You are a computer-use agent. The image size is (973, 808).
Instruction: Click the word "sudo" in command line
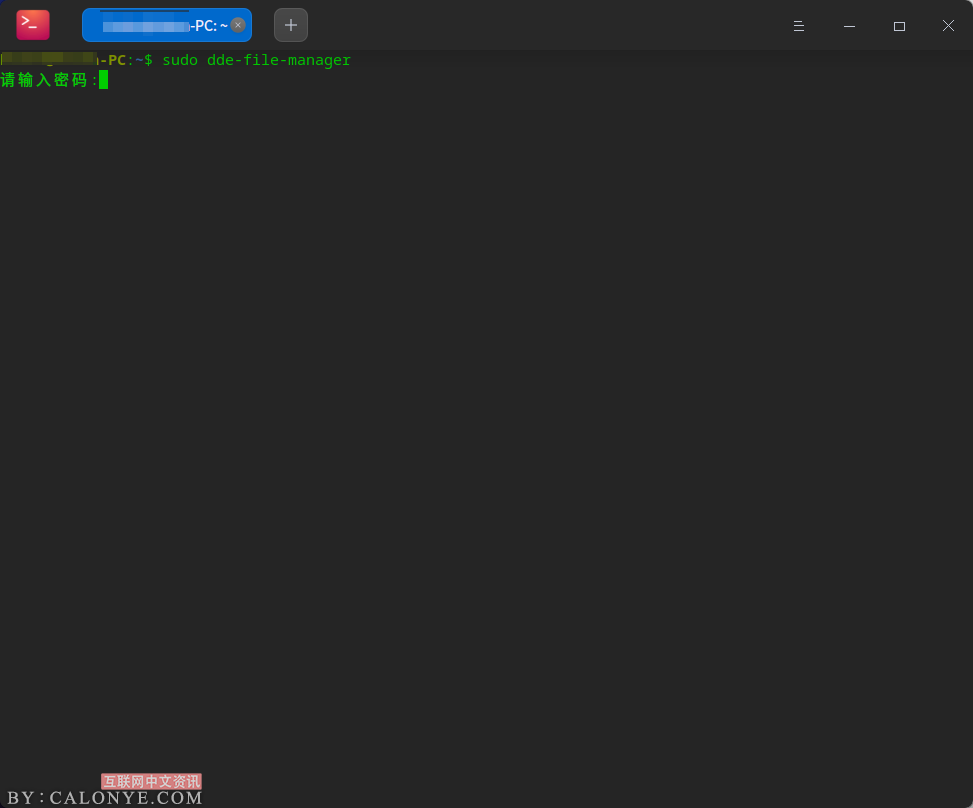tap(180, 60)
